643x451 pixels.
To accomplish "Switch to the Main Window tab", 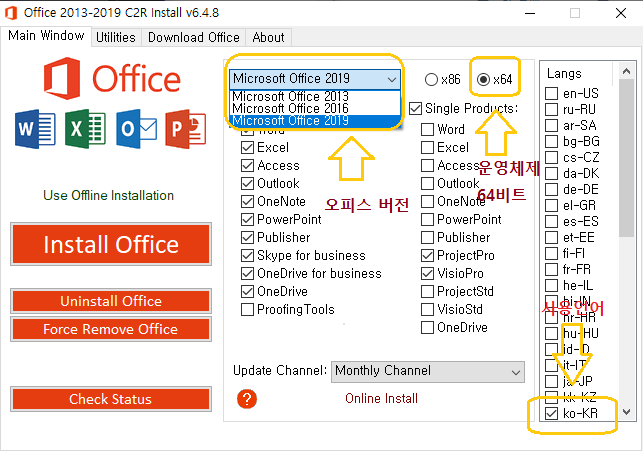I will tap(46, 36).
